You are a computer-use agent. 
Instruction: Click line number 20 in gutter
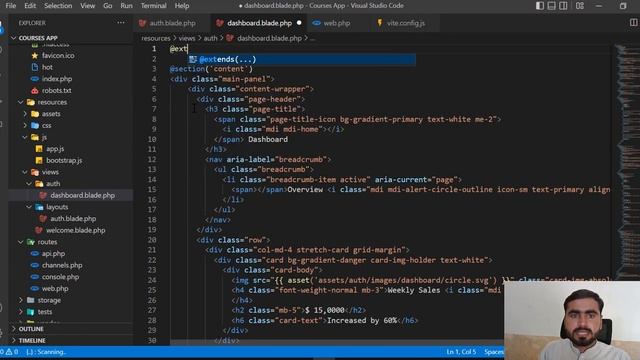tap(152, 240)
